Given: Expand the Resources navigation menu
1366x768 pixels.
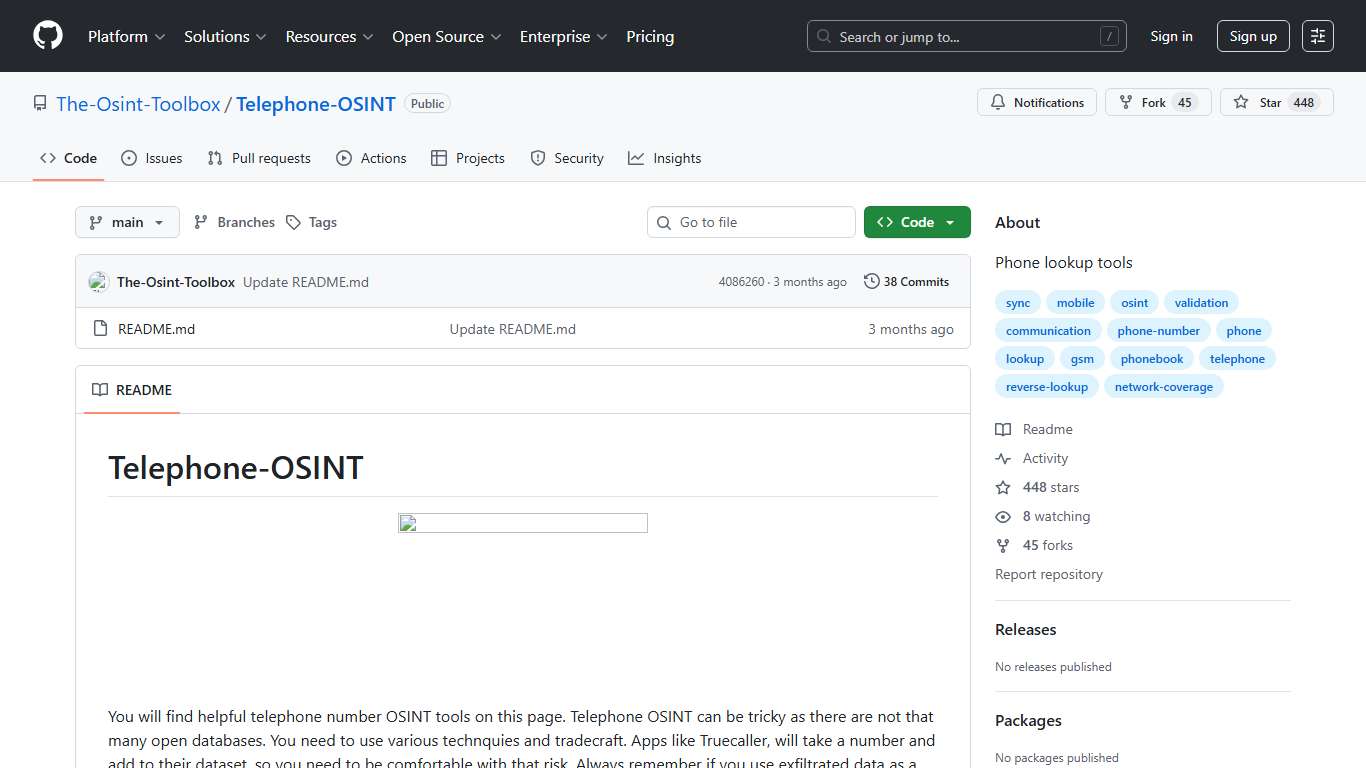Looking at the screenshot, I should tap(328, 36).
